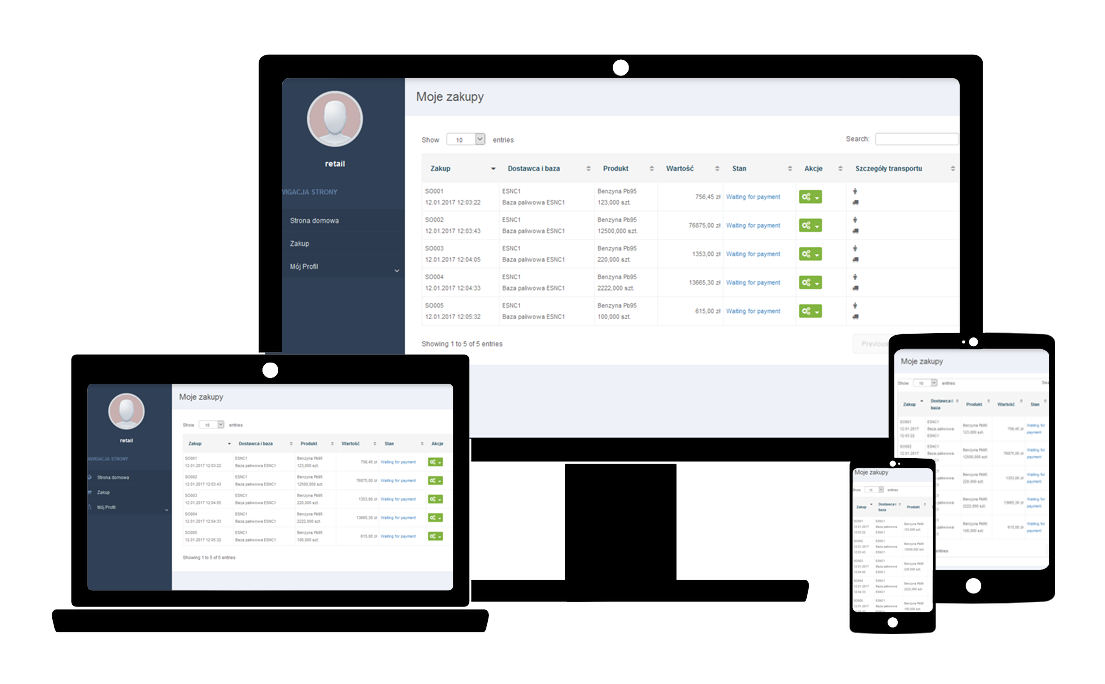1105x684 pixels.
Task: Open green actions dropdown for SO004 on laptop
Action: coord(435,517)
